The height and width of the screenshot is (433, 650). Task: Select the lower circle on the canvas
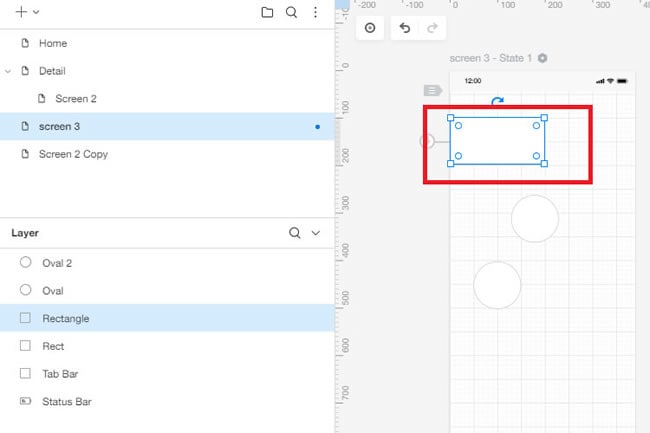pyautogui.click(x=497, y=285)
